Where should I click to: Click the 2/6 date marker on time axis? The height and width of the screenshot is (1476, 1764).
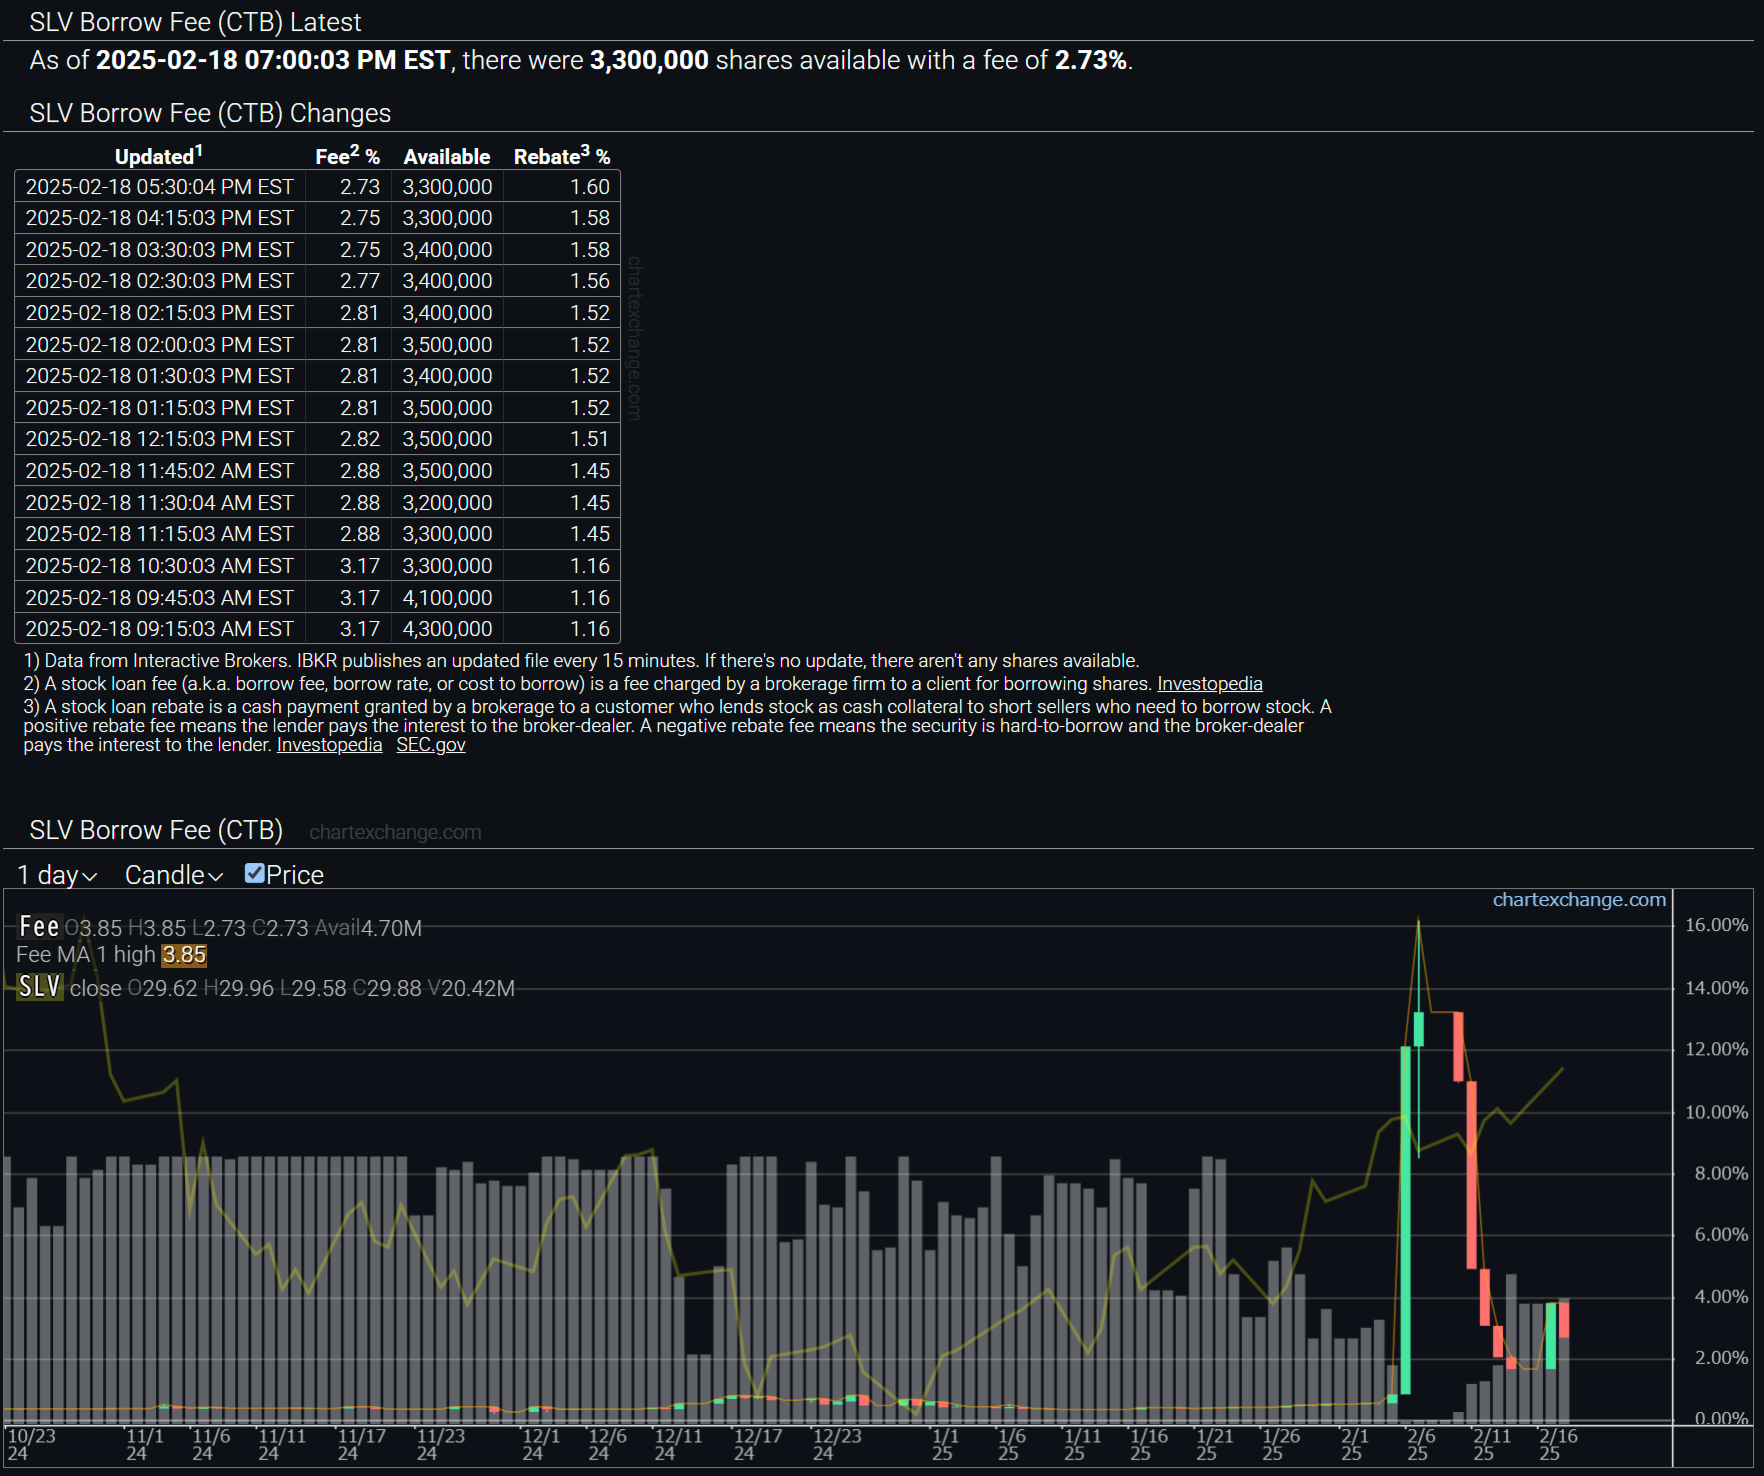click(x=1419, y=1444)
